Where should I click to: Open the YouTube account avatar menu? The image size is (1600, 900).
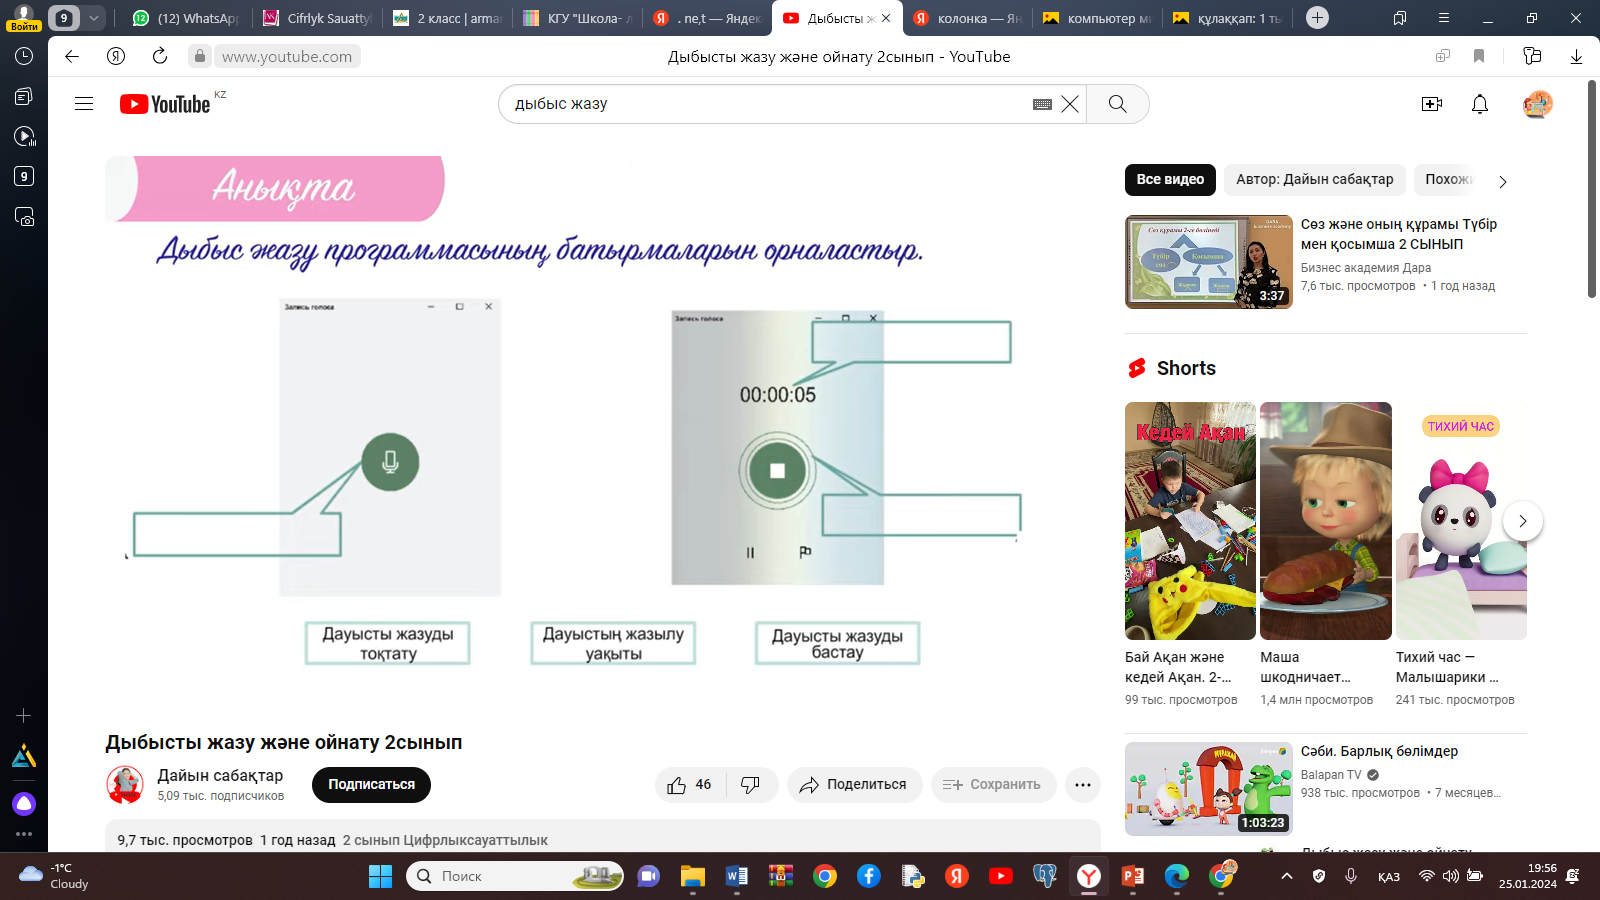pos(1537,104)
